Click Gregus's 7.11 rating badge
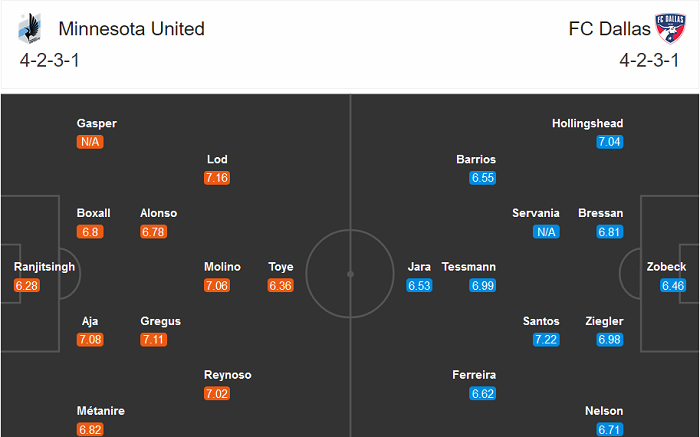Viewport: 700px width, 437px height. point(154,340)
